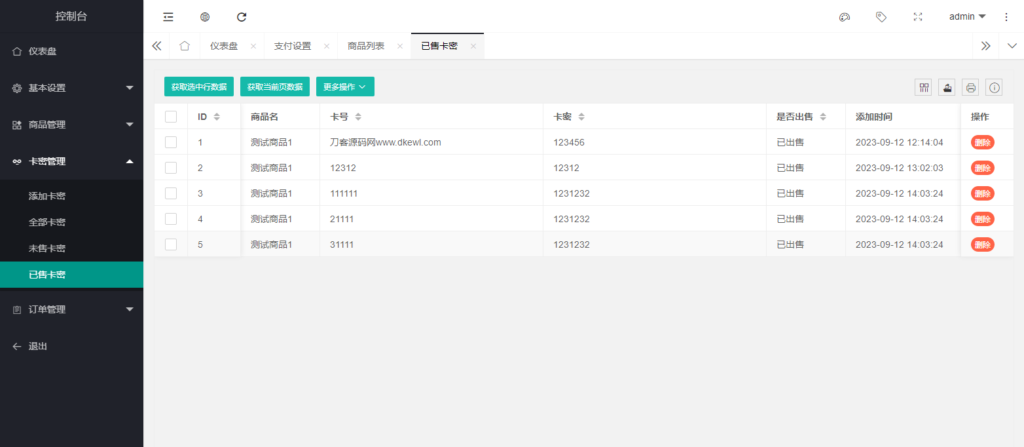This screenshot has width=1024, height=447.
Task: Check the checkbox for row ID 1
Action: (x=171, y=142)
